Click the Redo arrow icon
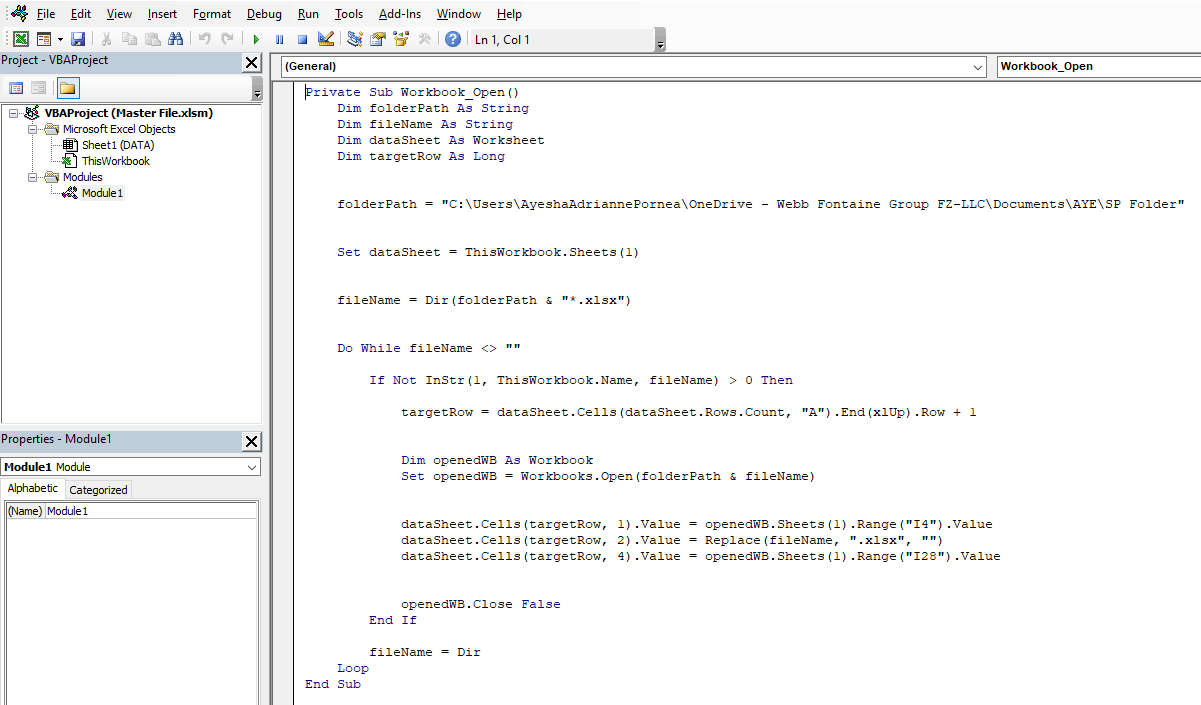The height and width of the screenshot is (705, 1201). coord(227,39)
